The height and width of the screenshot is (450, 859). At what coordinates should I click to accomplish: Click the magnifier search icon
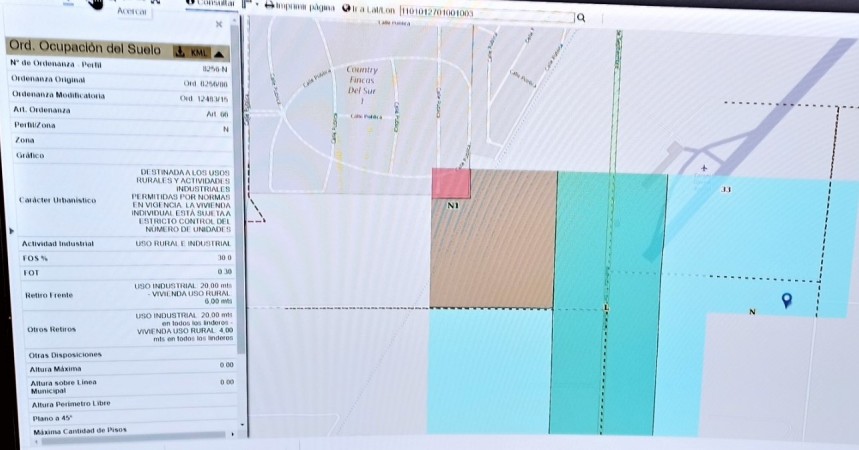(581, 18)
